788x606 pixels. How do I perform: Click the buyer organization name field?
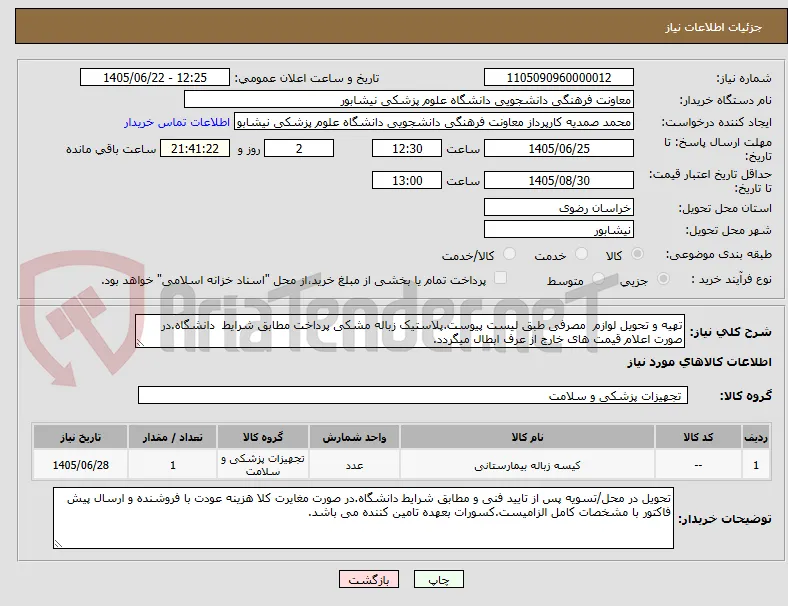click(x=409, y=99)
